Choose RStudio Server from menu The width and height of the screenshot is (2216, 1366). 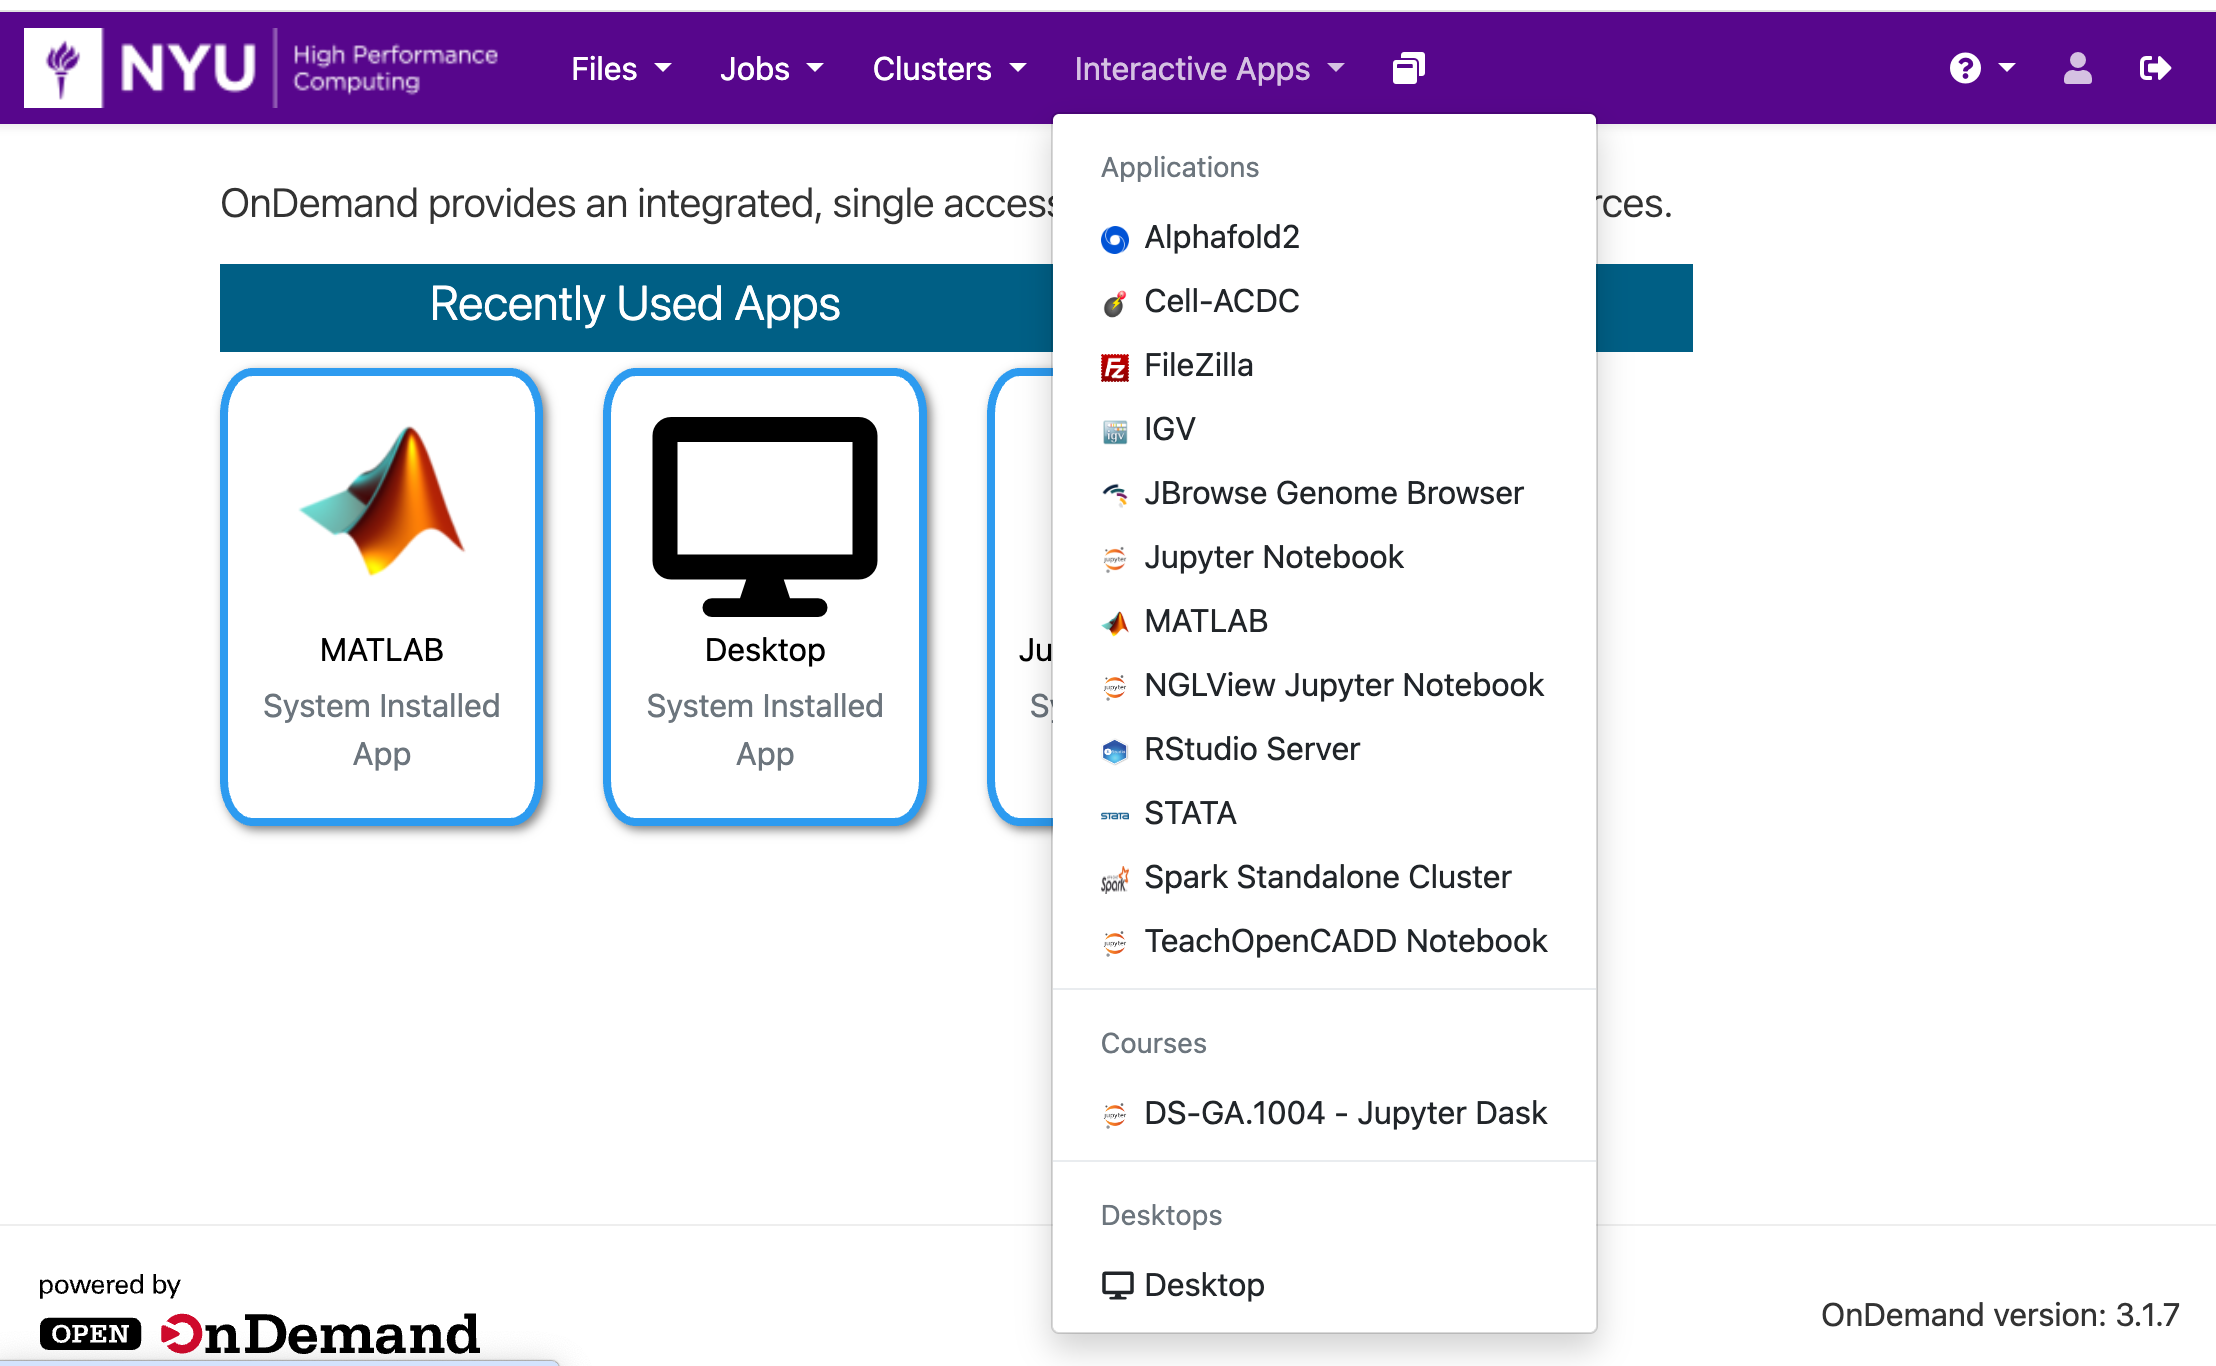1324,749
